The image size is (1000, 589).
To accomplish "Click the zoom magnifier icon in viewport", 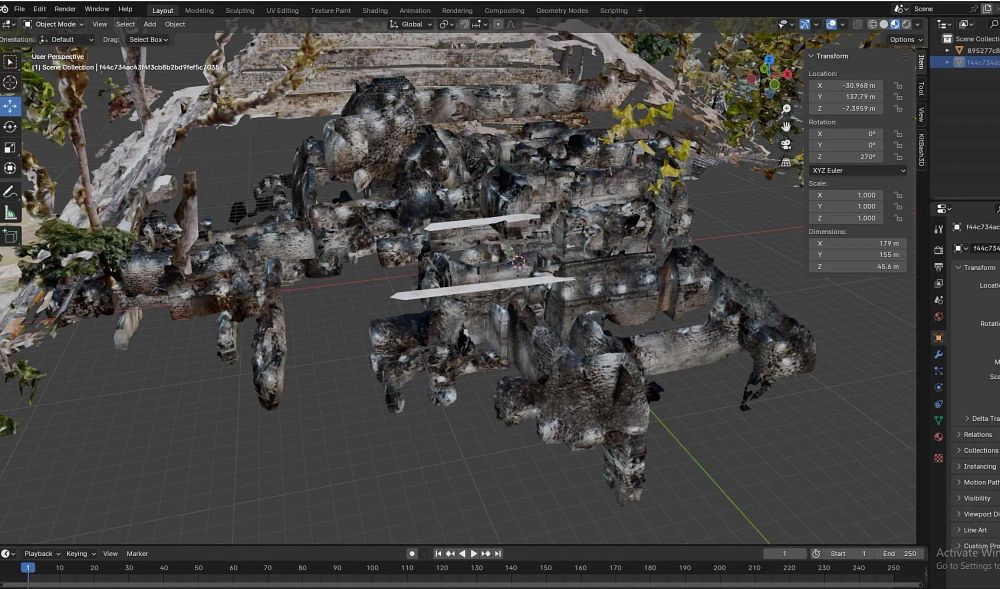I will 787,108.
